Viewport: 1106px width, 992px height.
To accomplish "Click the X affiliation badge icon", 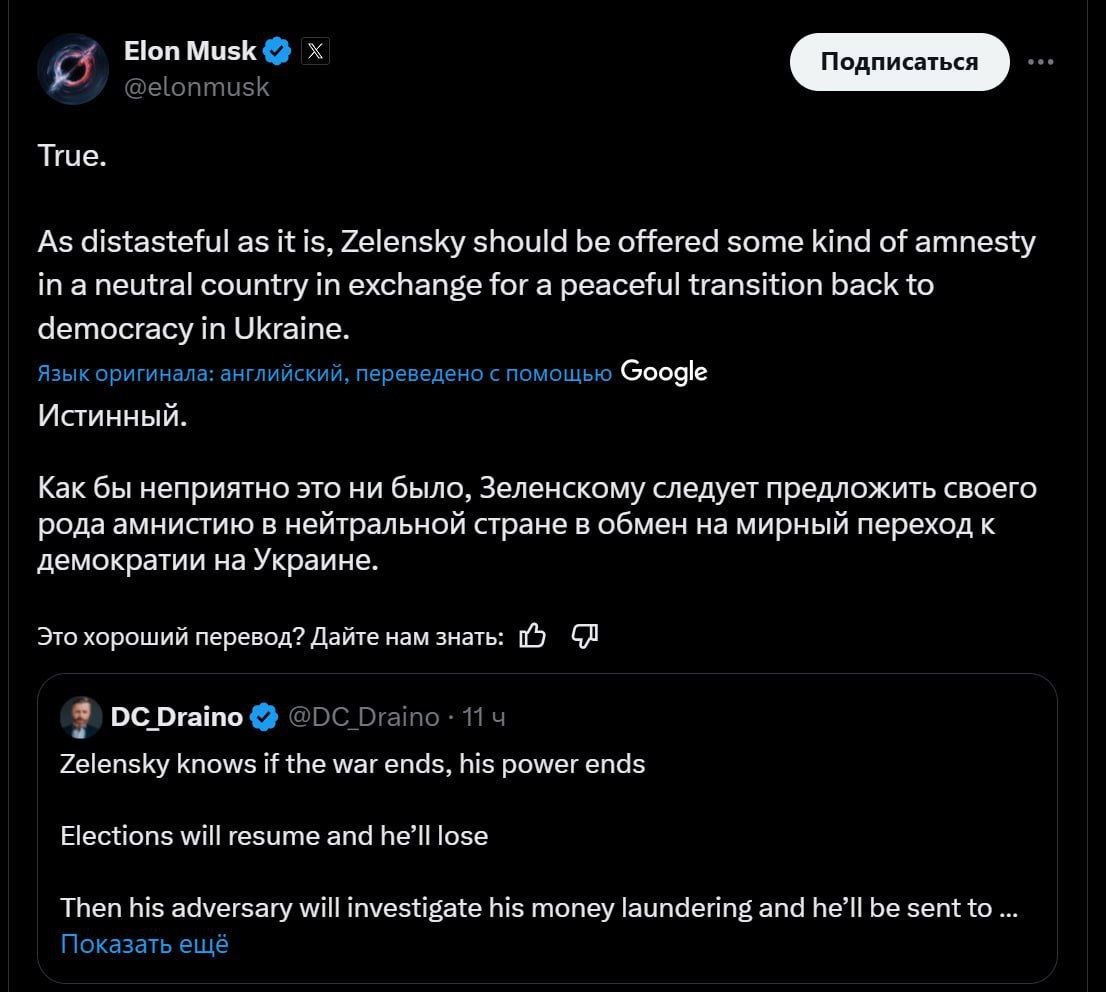I will coord(315,51).
